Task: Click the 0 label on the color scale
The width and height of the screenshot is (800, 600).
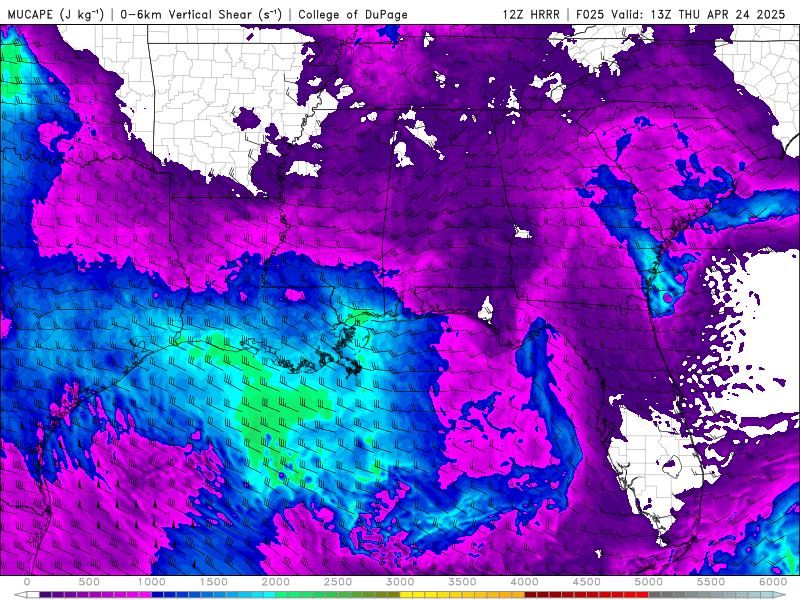Action: click(x=27, y=582)
